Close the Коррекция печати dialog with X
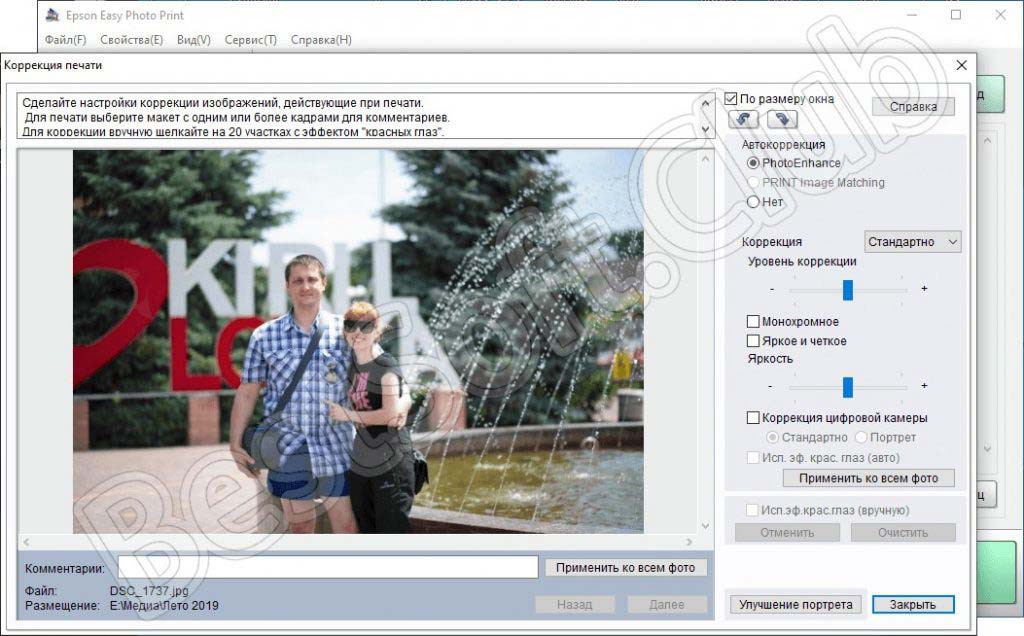Screen dimensions: 1024x636 click(961, 65)
